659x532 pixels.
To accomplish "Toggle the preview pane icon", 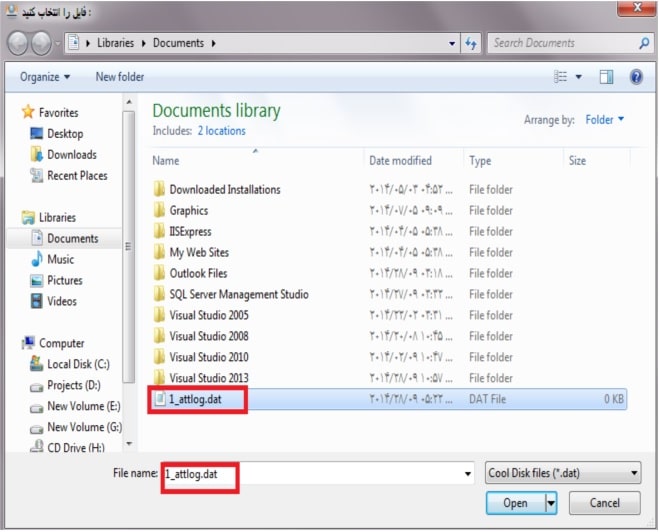I will pyautogui.click(x=606, y=77).
